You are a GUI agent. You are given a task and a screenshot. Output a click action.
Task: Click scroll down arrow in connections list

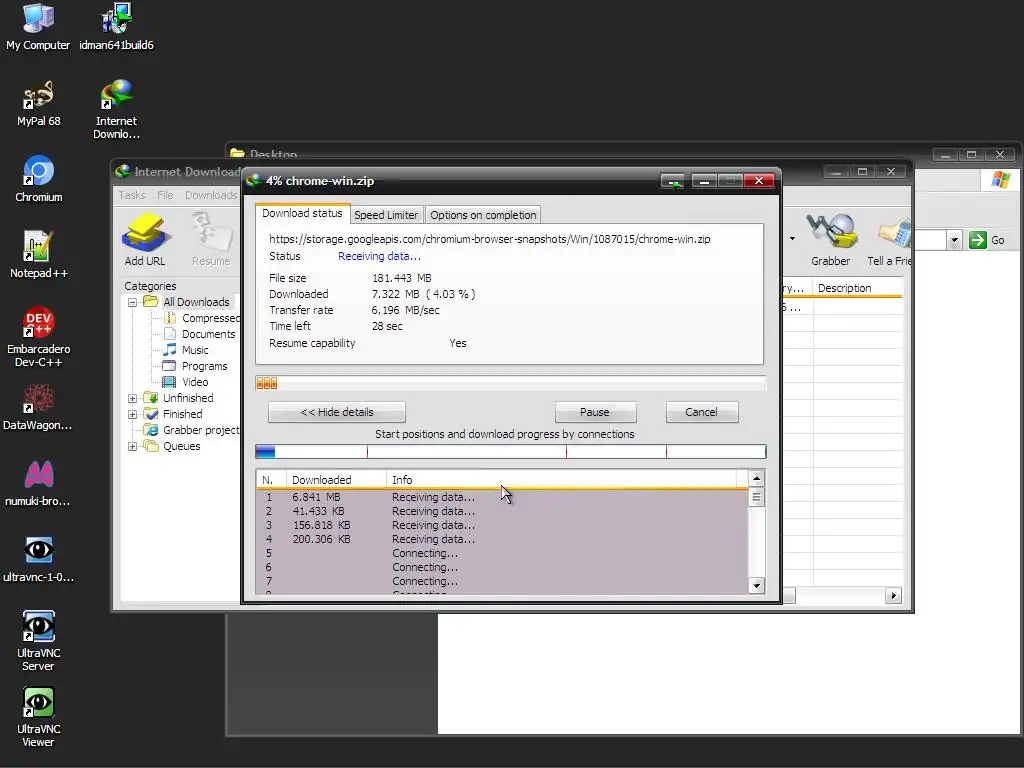tap(756, 586)
